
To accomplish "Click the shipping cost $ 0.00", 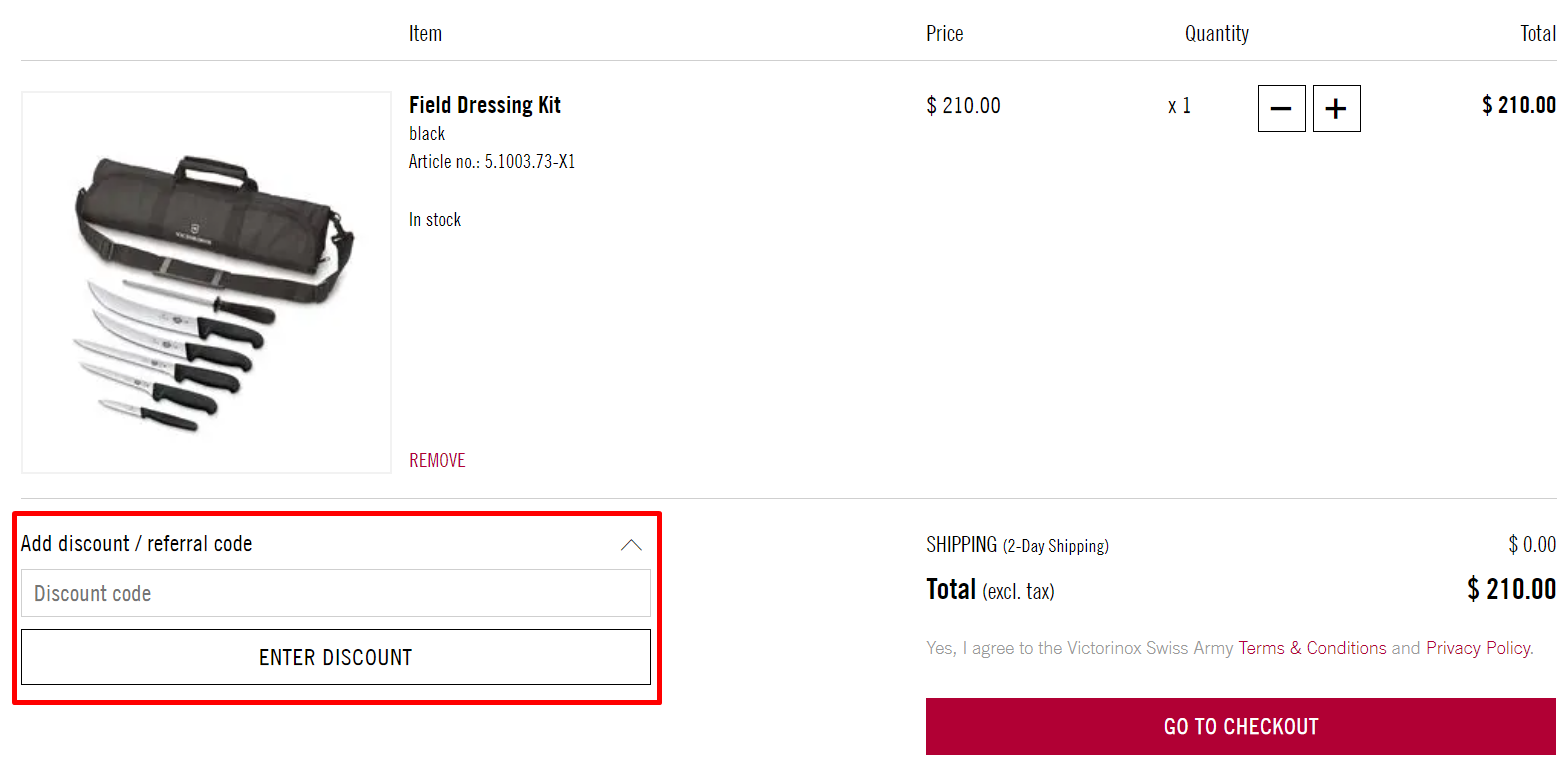I will pos(1532,545).
